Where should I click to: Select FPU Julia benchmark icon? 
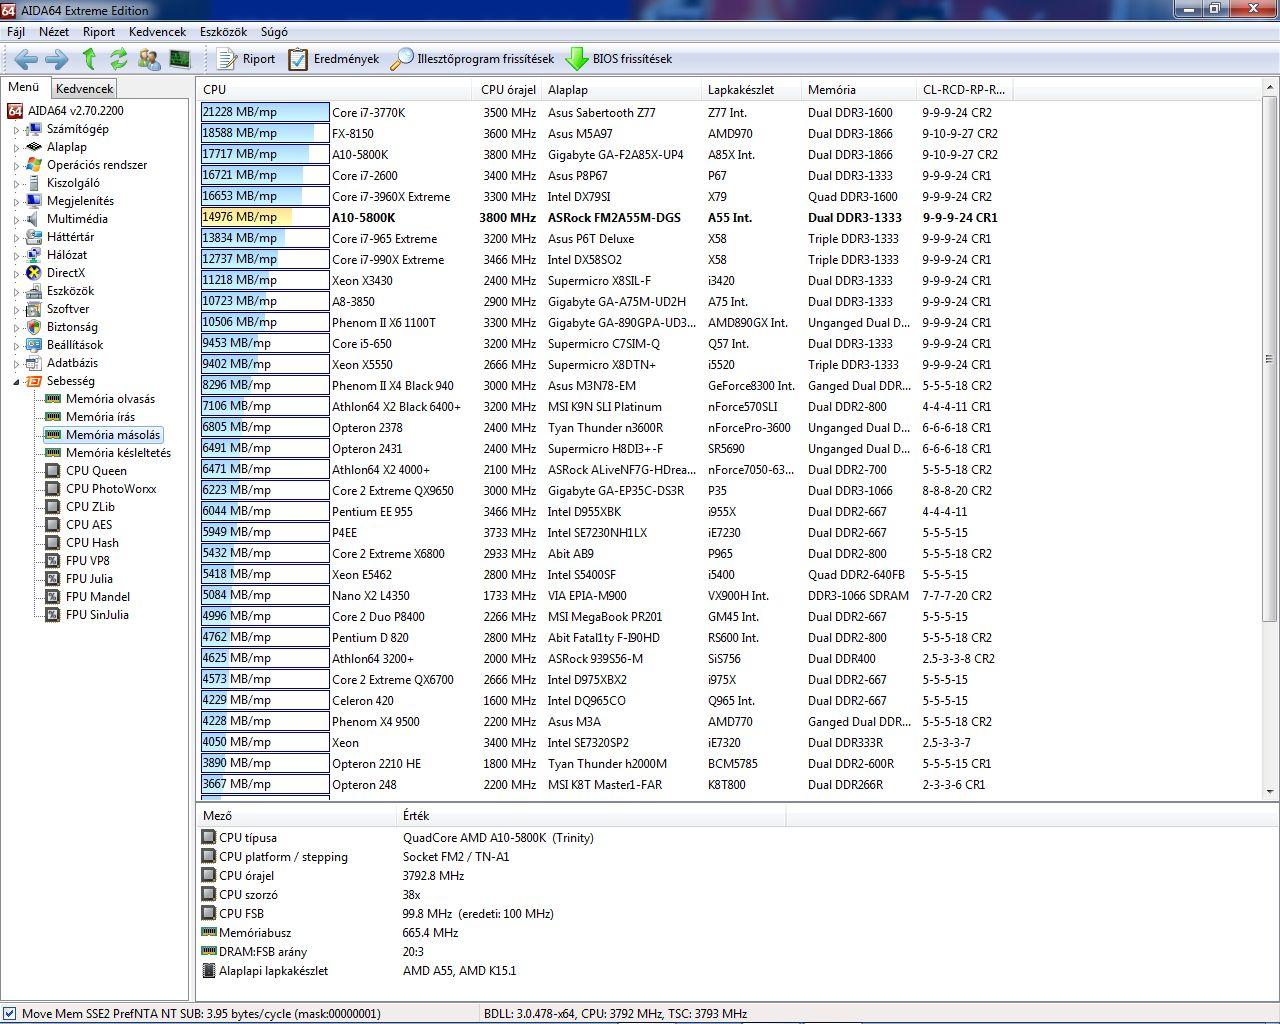click(53, 579)
